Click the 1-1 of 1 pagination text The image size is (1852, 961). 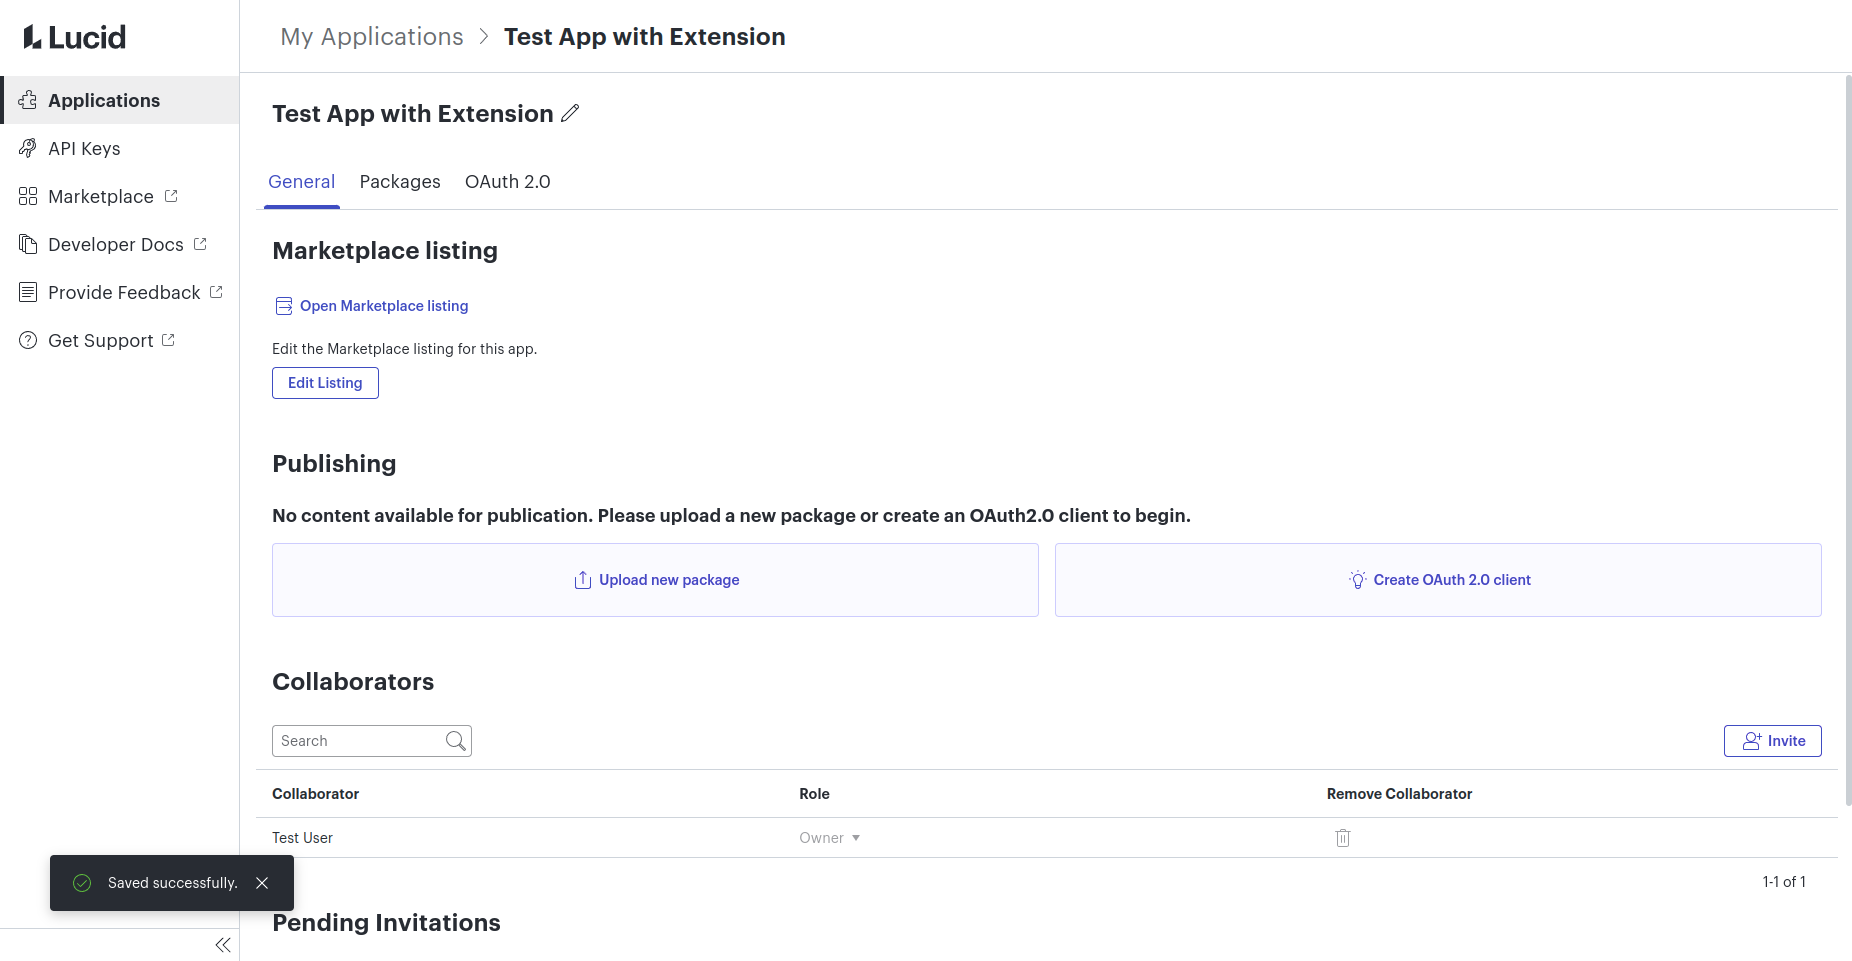1784,882
